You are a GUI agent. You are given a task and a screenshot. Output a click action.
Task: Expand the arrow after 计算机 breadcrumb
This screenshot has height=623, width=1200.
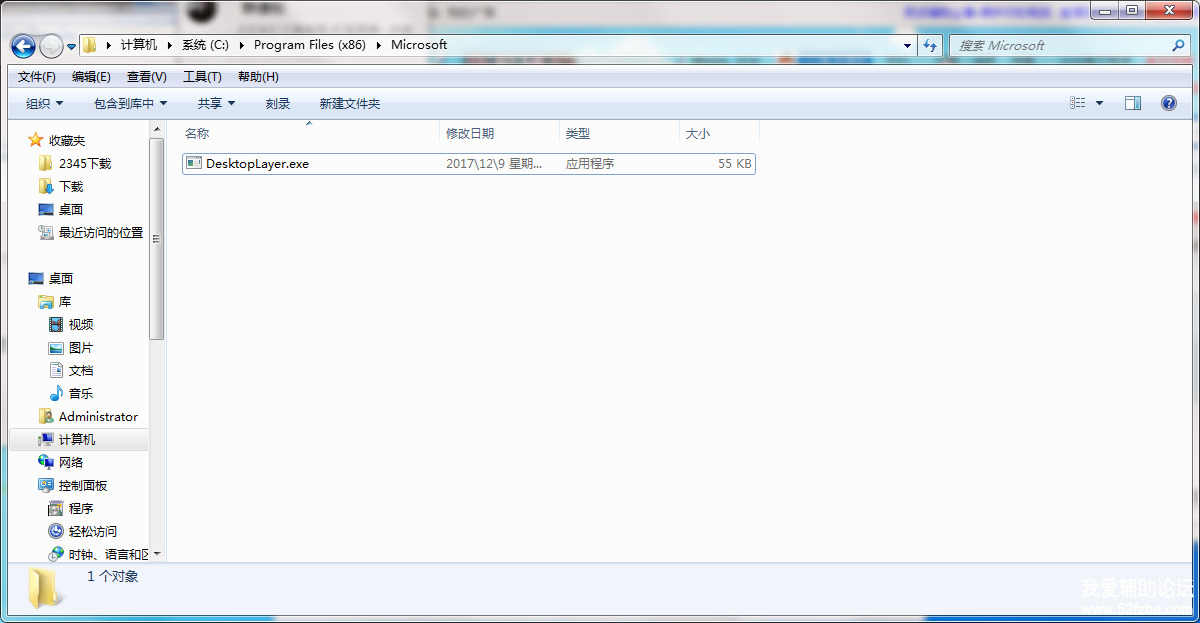pyautogui.click(x=170, y=45)
